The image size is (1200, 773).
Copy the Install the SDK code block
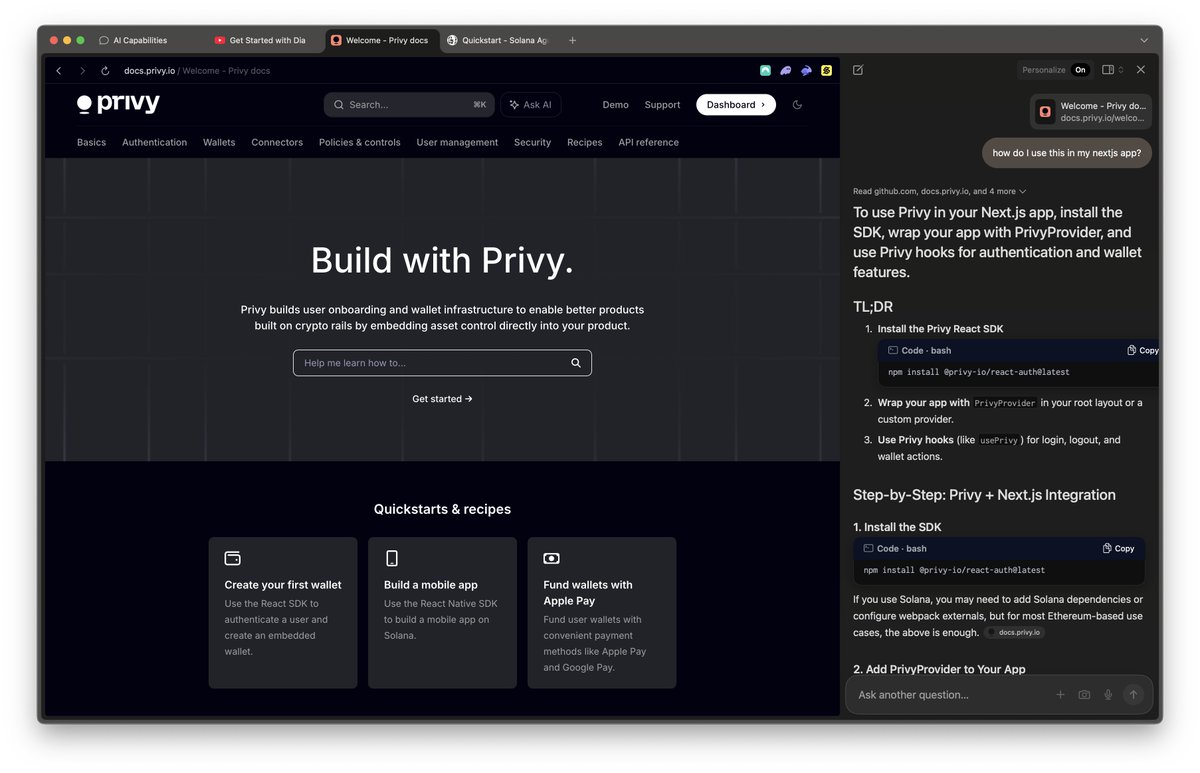point(1119,549)
